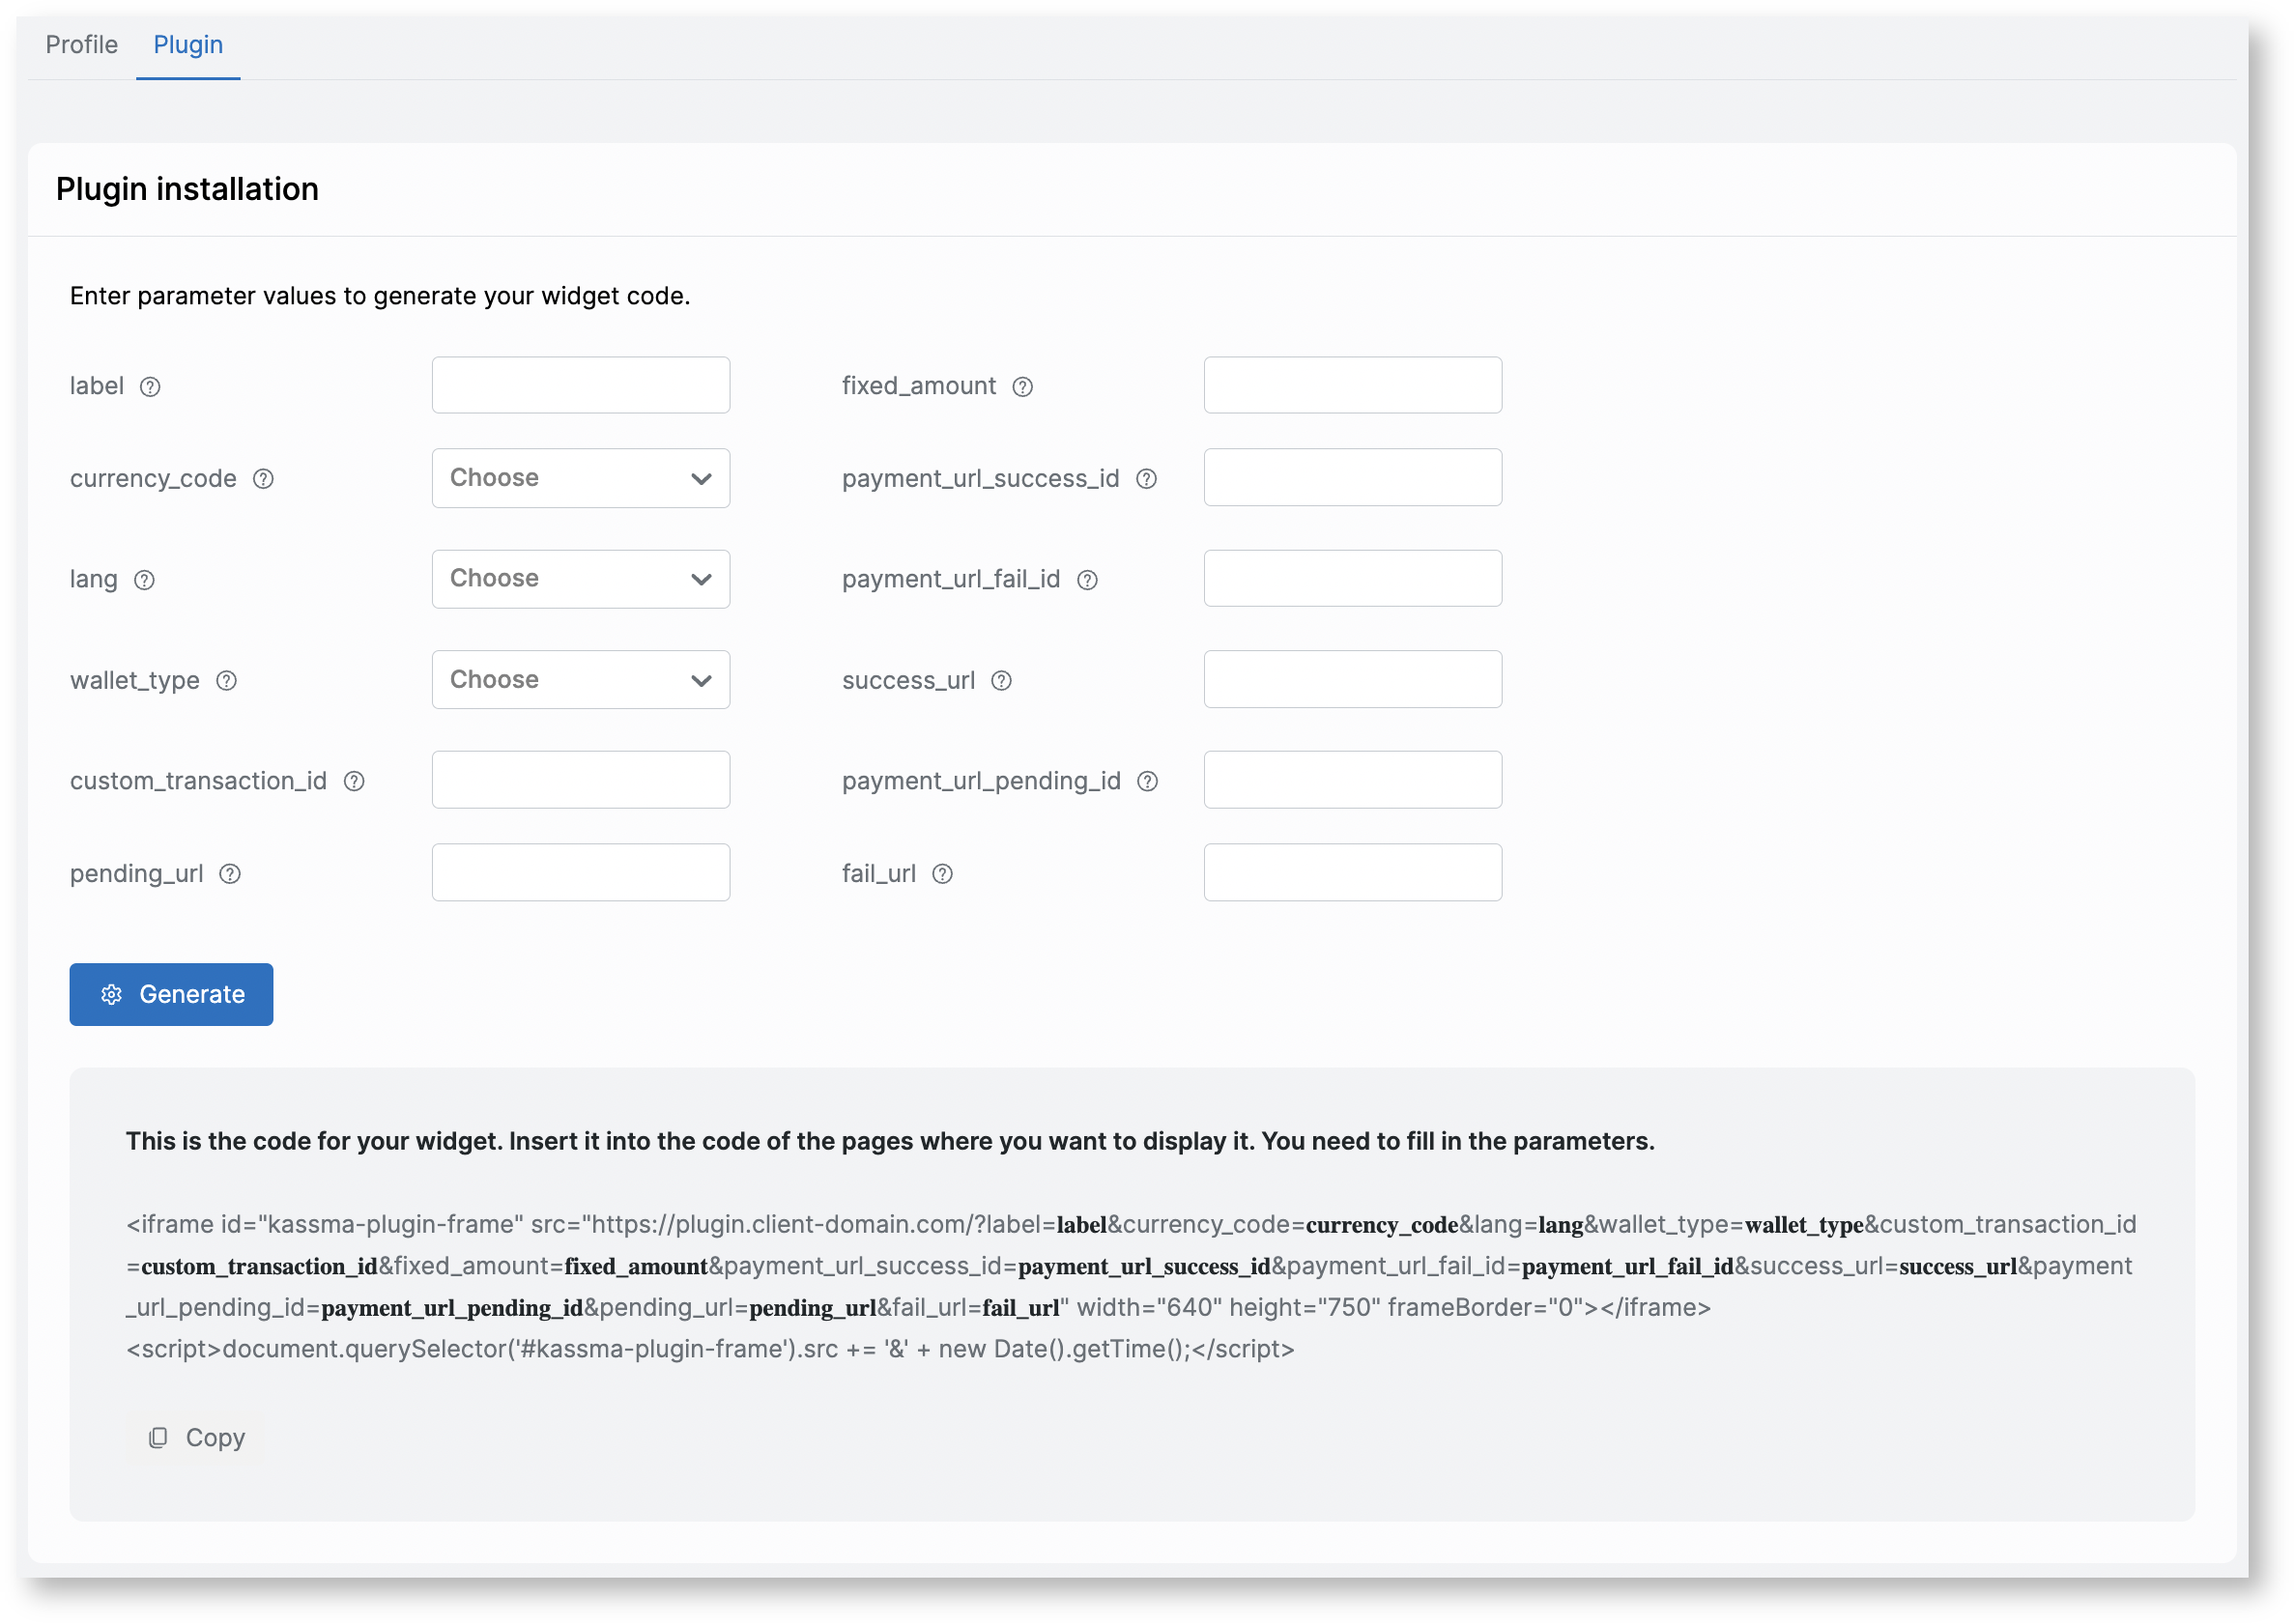The height and width of the screenshot is (1624, 2295).
Task: Click the label text input field
Action: click(580, 385)
